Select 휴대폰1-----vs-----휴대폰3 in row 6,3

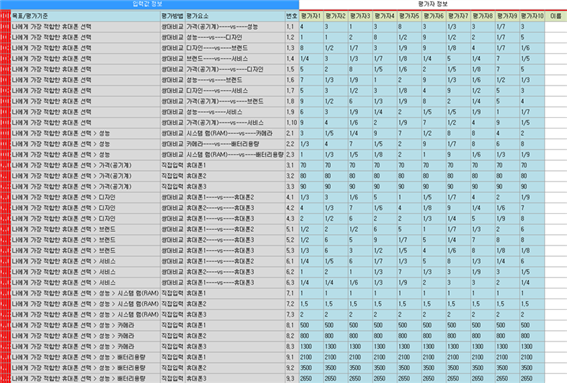235,283
